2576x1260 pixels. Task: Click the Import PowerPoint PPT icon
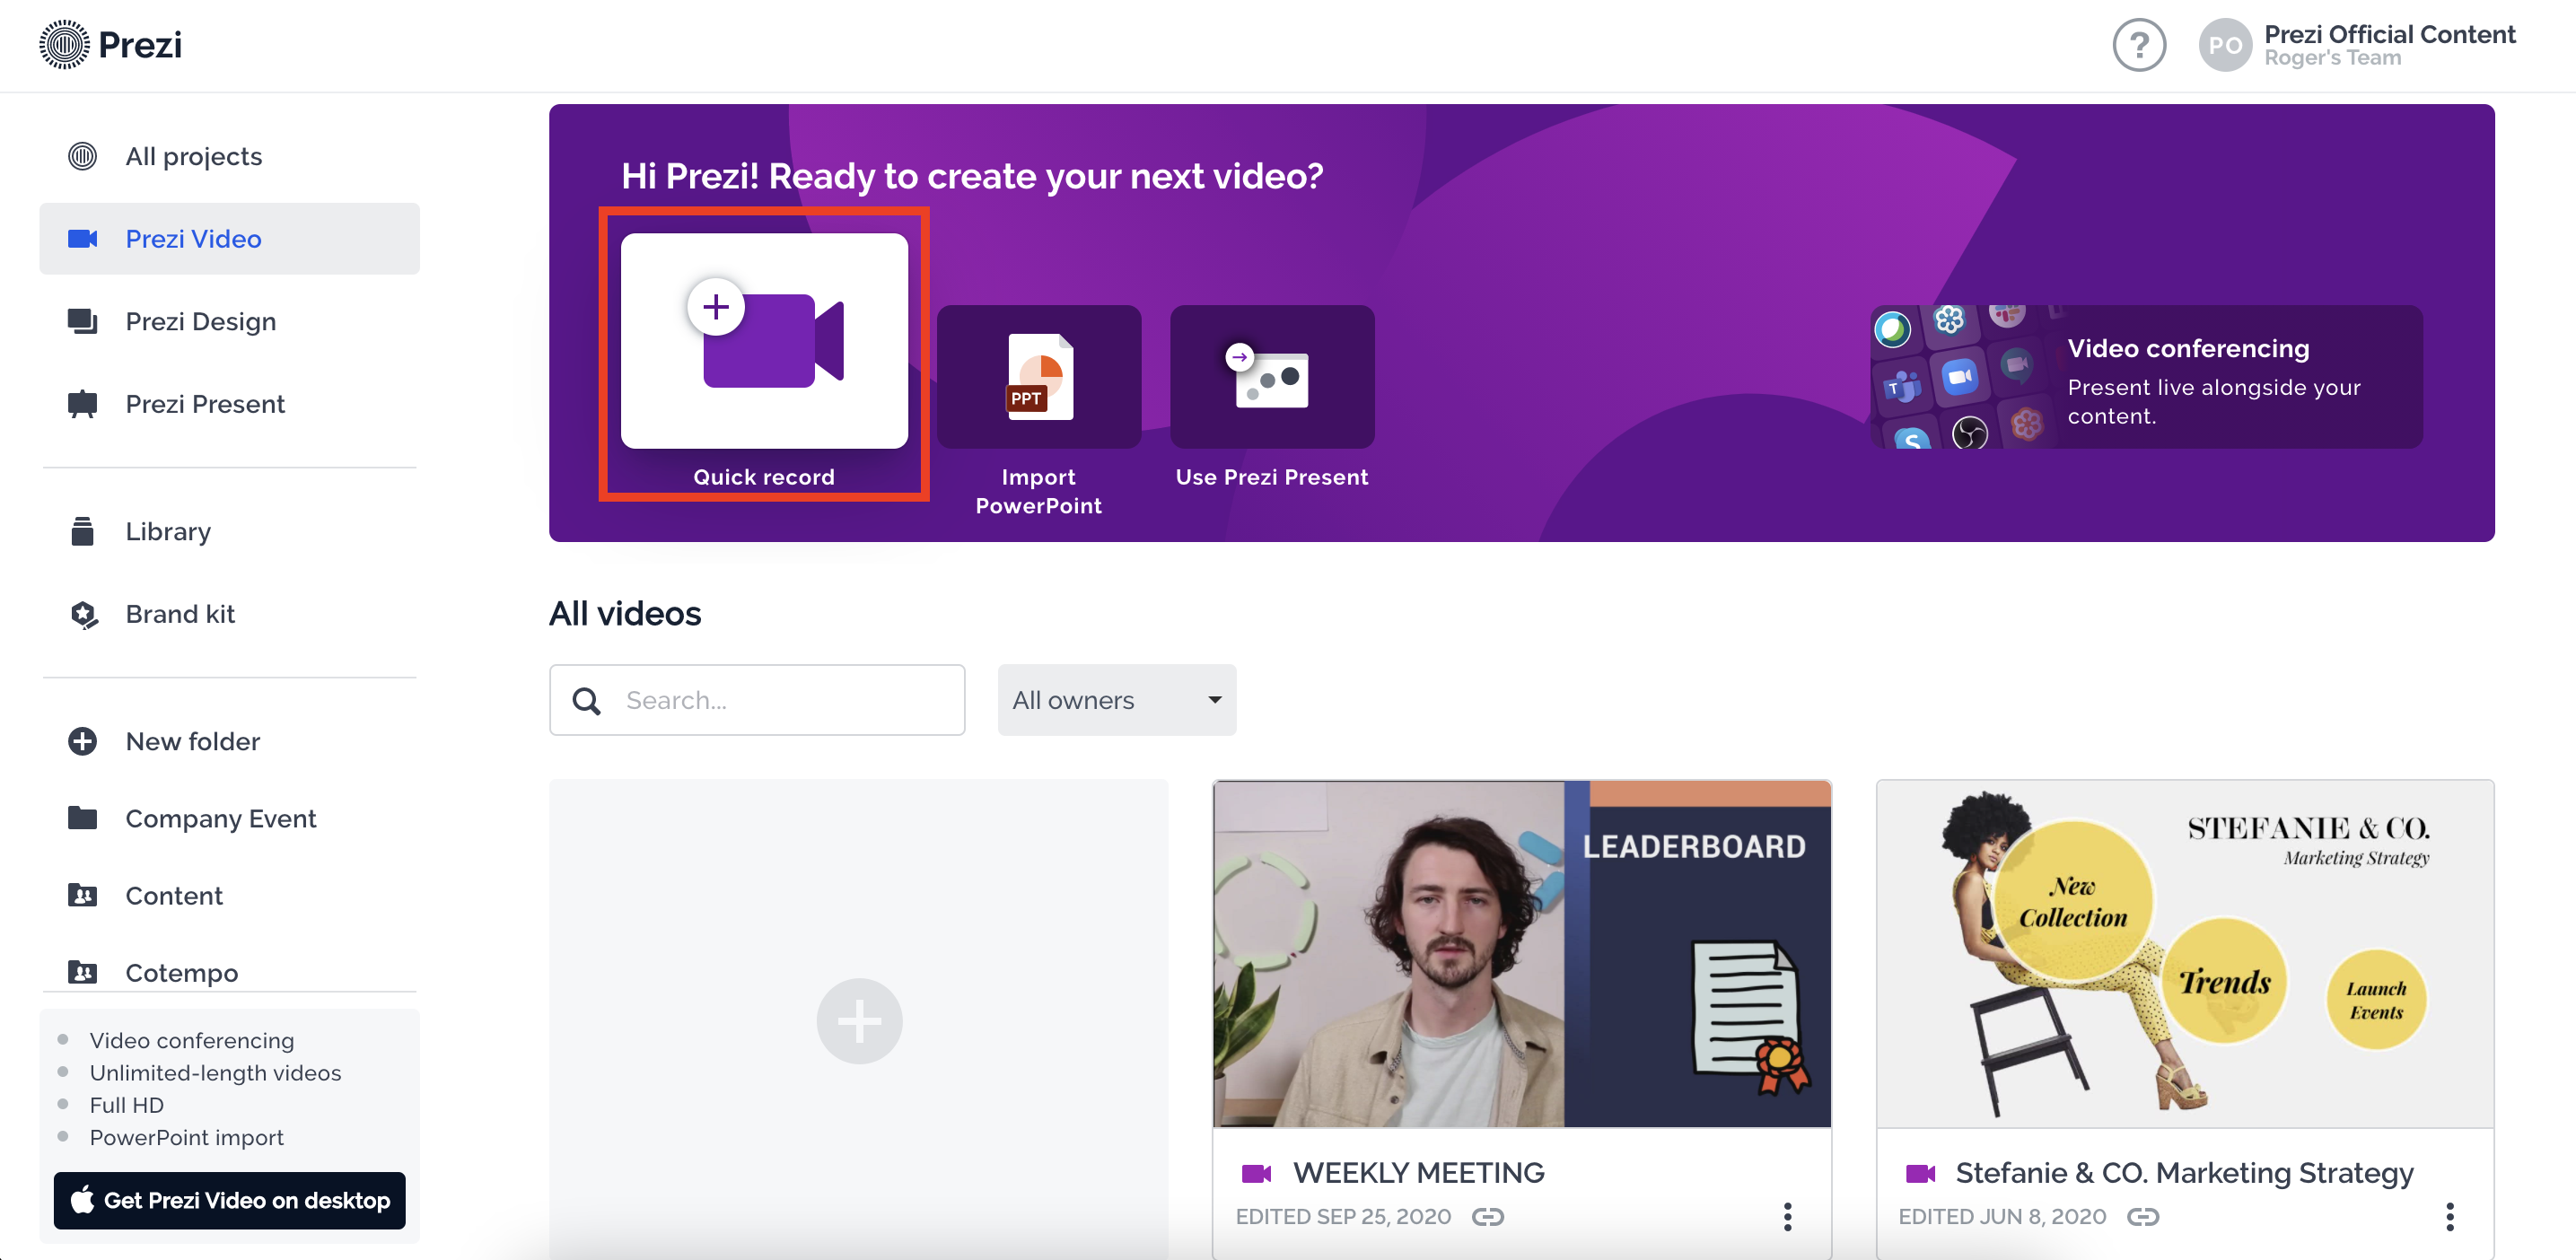[1039, 377]
